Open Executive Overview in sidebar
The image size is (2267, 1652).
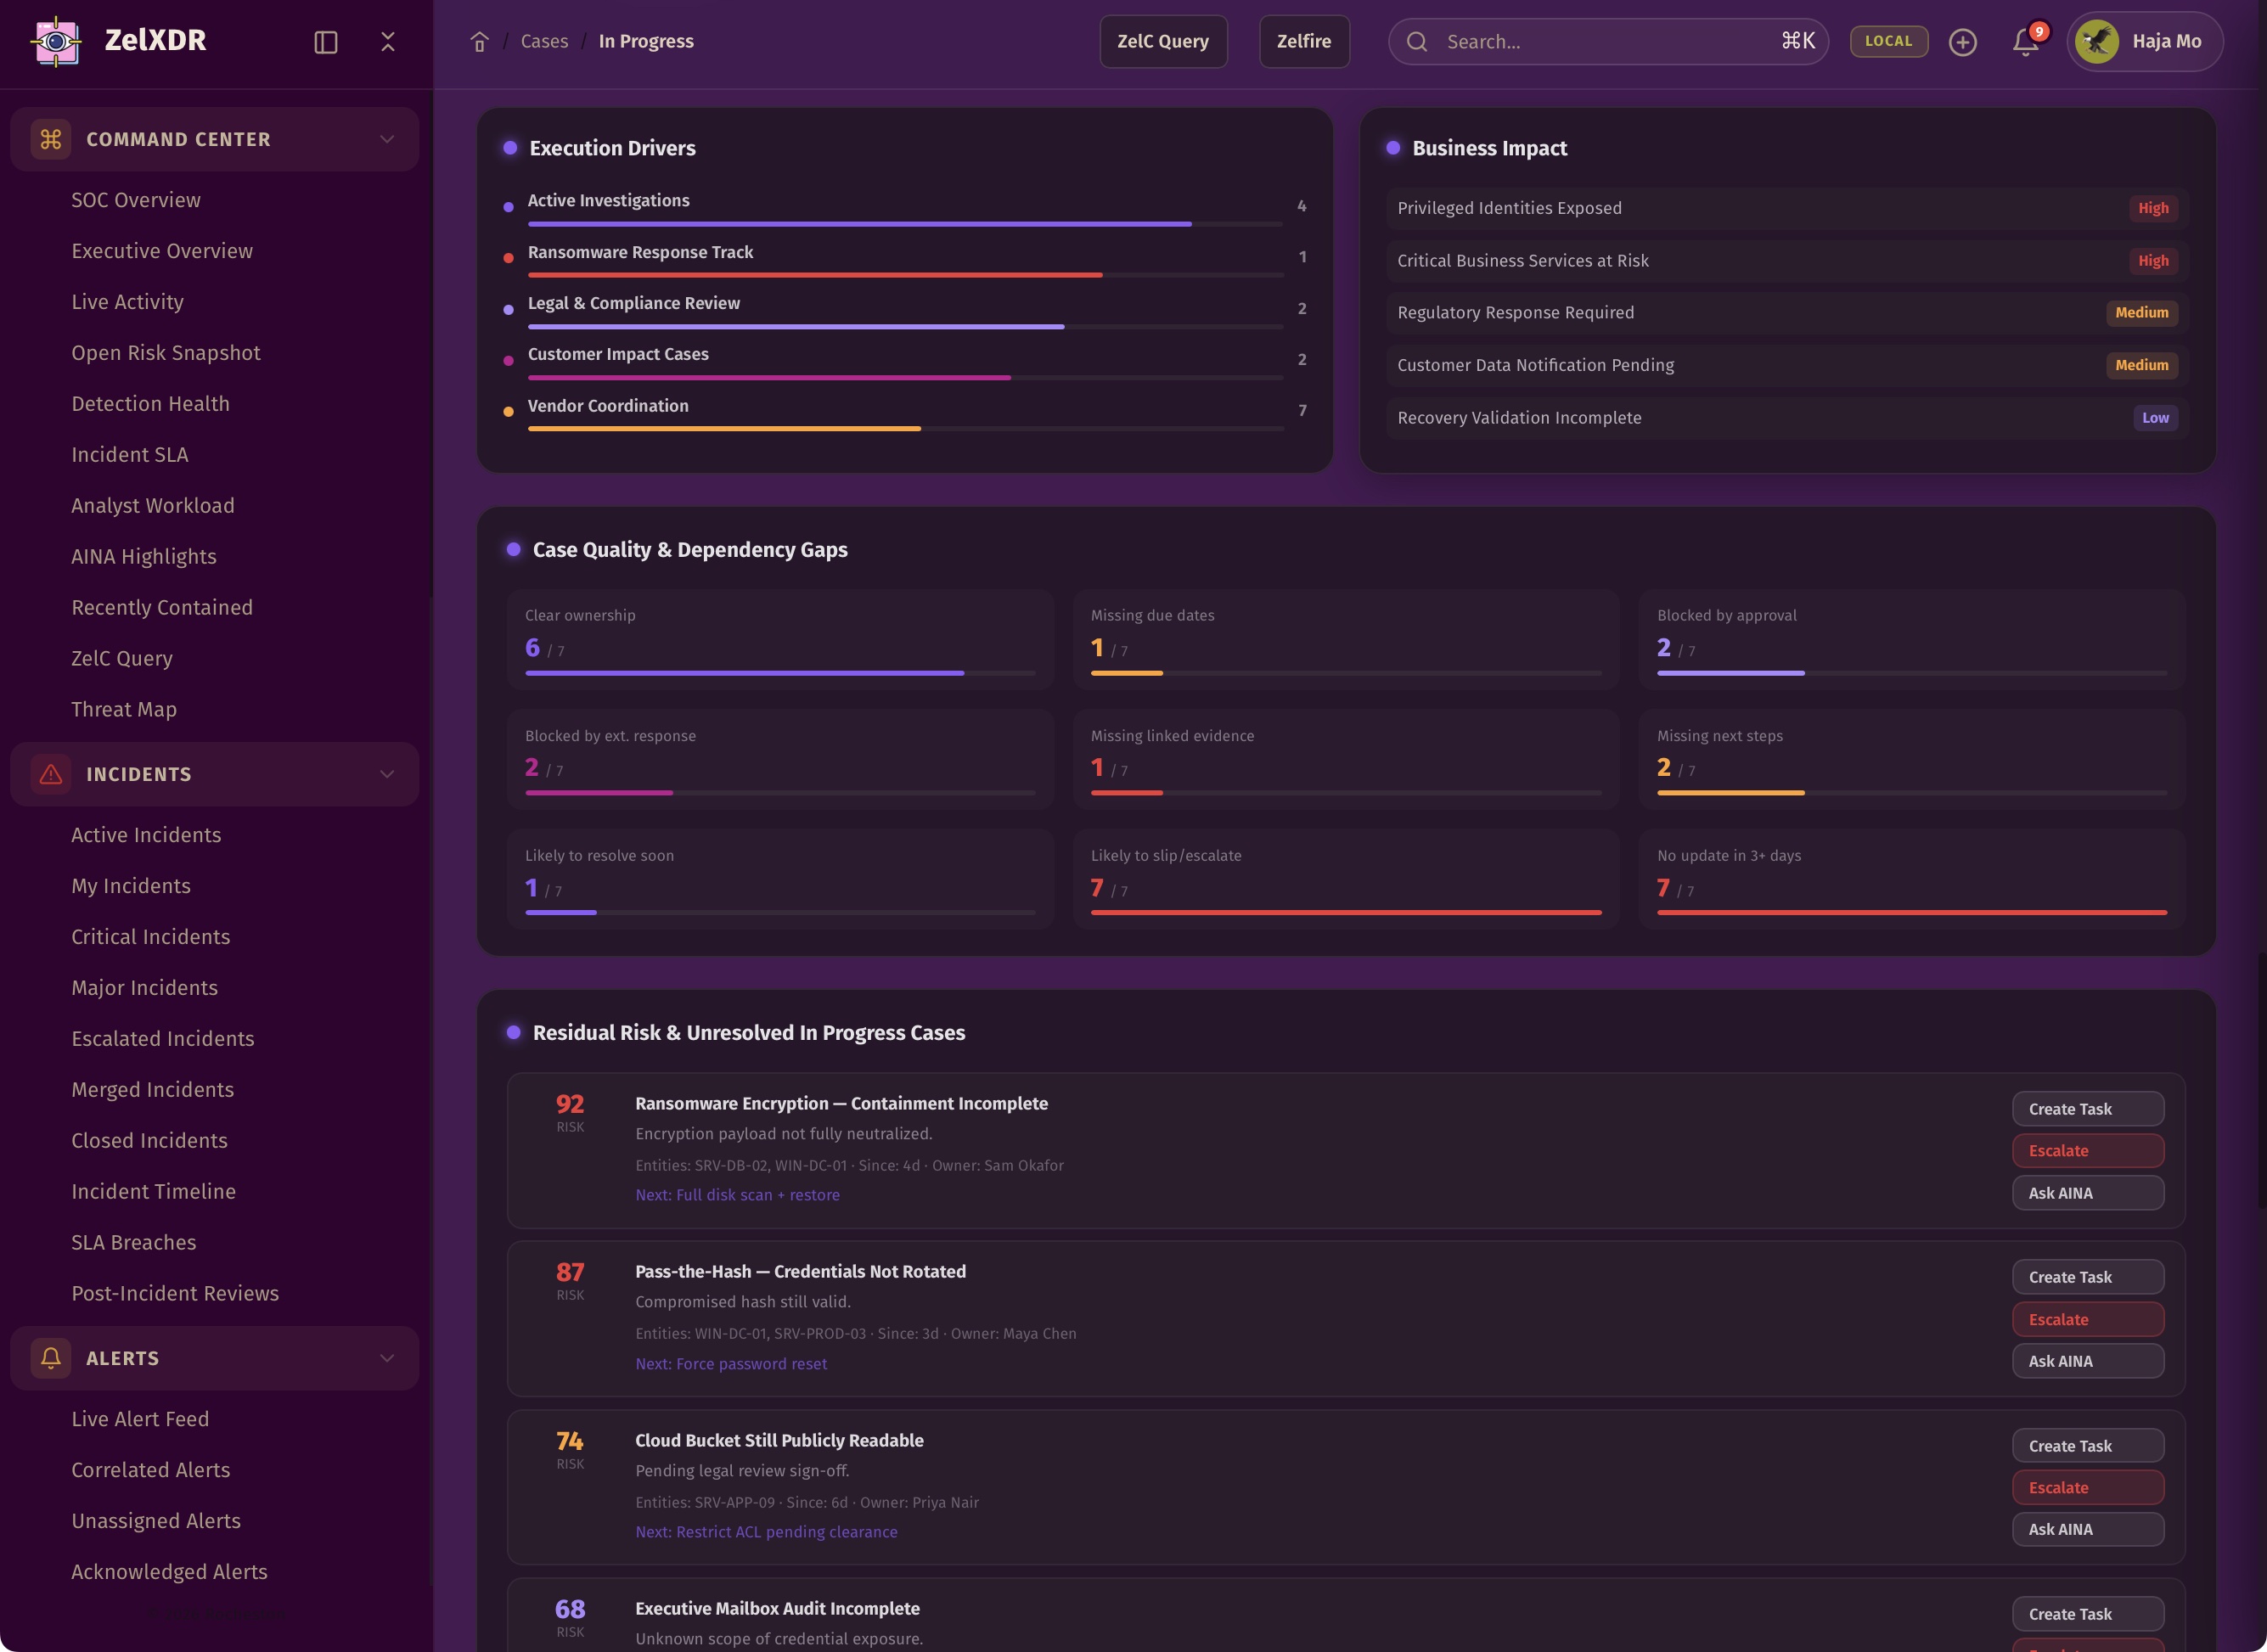click(x=162, y=251)
